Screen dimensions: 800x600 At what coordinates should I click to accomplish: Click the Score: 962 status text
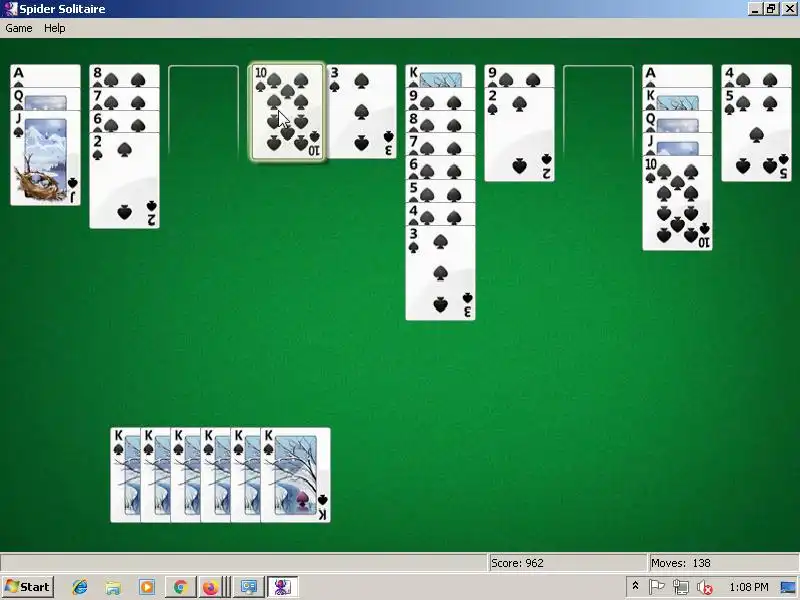(x=517, y=563)
